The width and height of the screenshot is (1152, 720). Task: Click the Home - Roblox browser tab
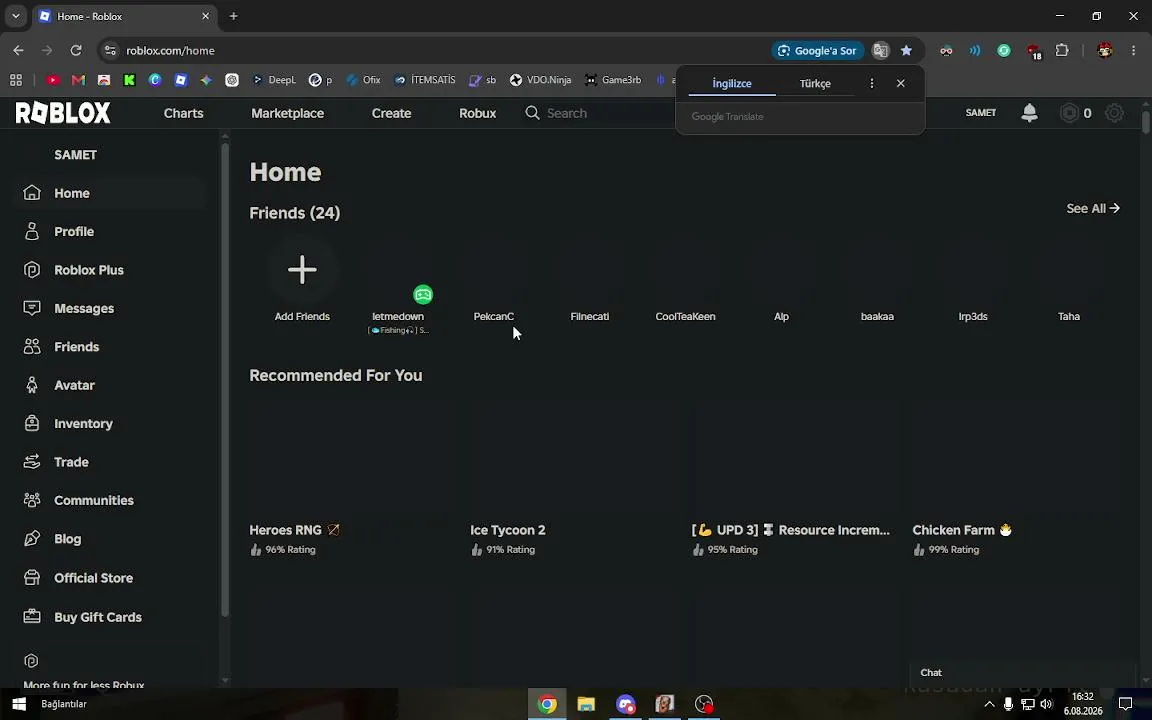click(123, 16)
